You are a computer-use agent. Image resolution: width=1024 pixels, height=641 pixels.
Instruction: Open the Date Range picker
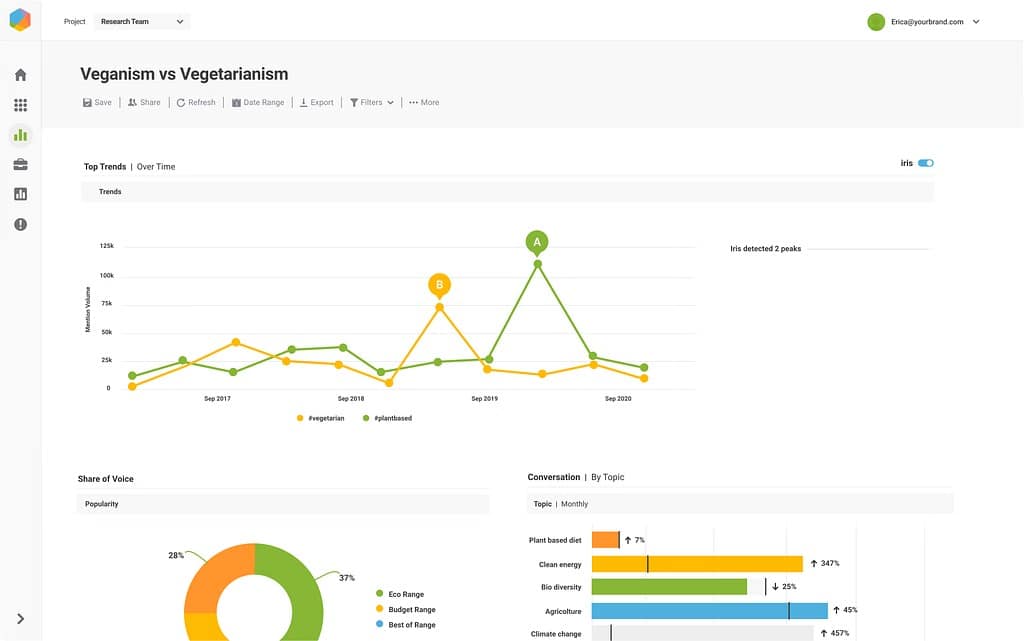[x=258, y=101]
